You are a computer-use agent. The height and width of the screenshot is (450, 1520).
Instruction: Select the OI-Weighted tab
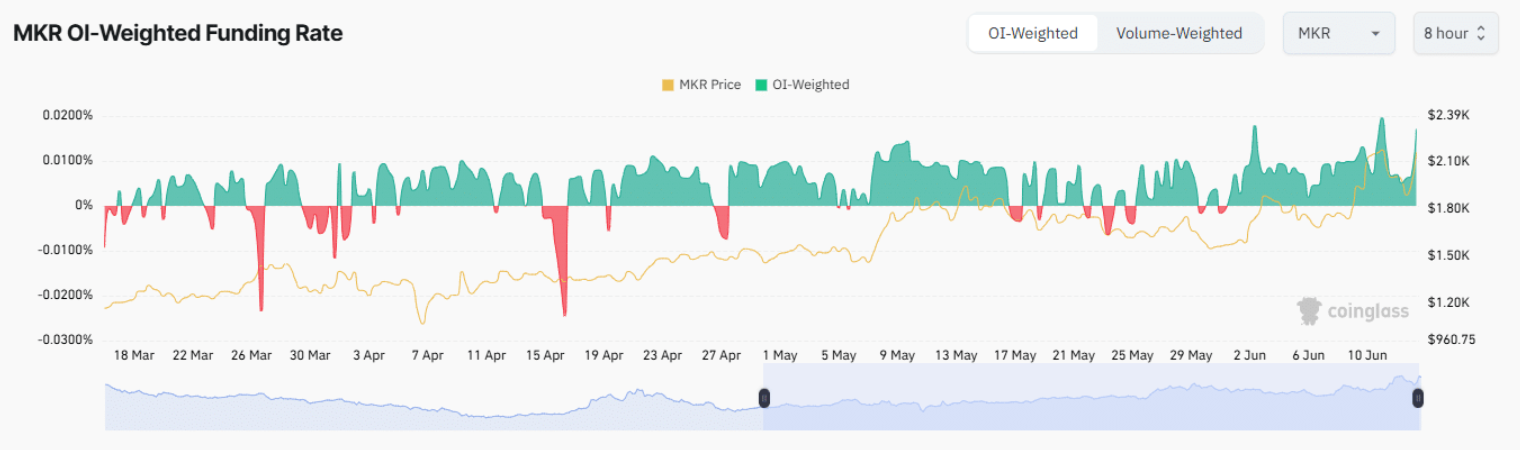(x=1033, y=33)
